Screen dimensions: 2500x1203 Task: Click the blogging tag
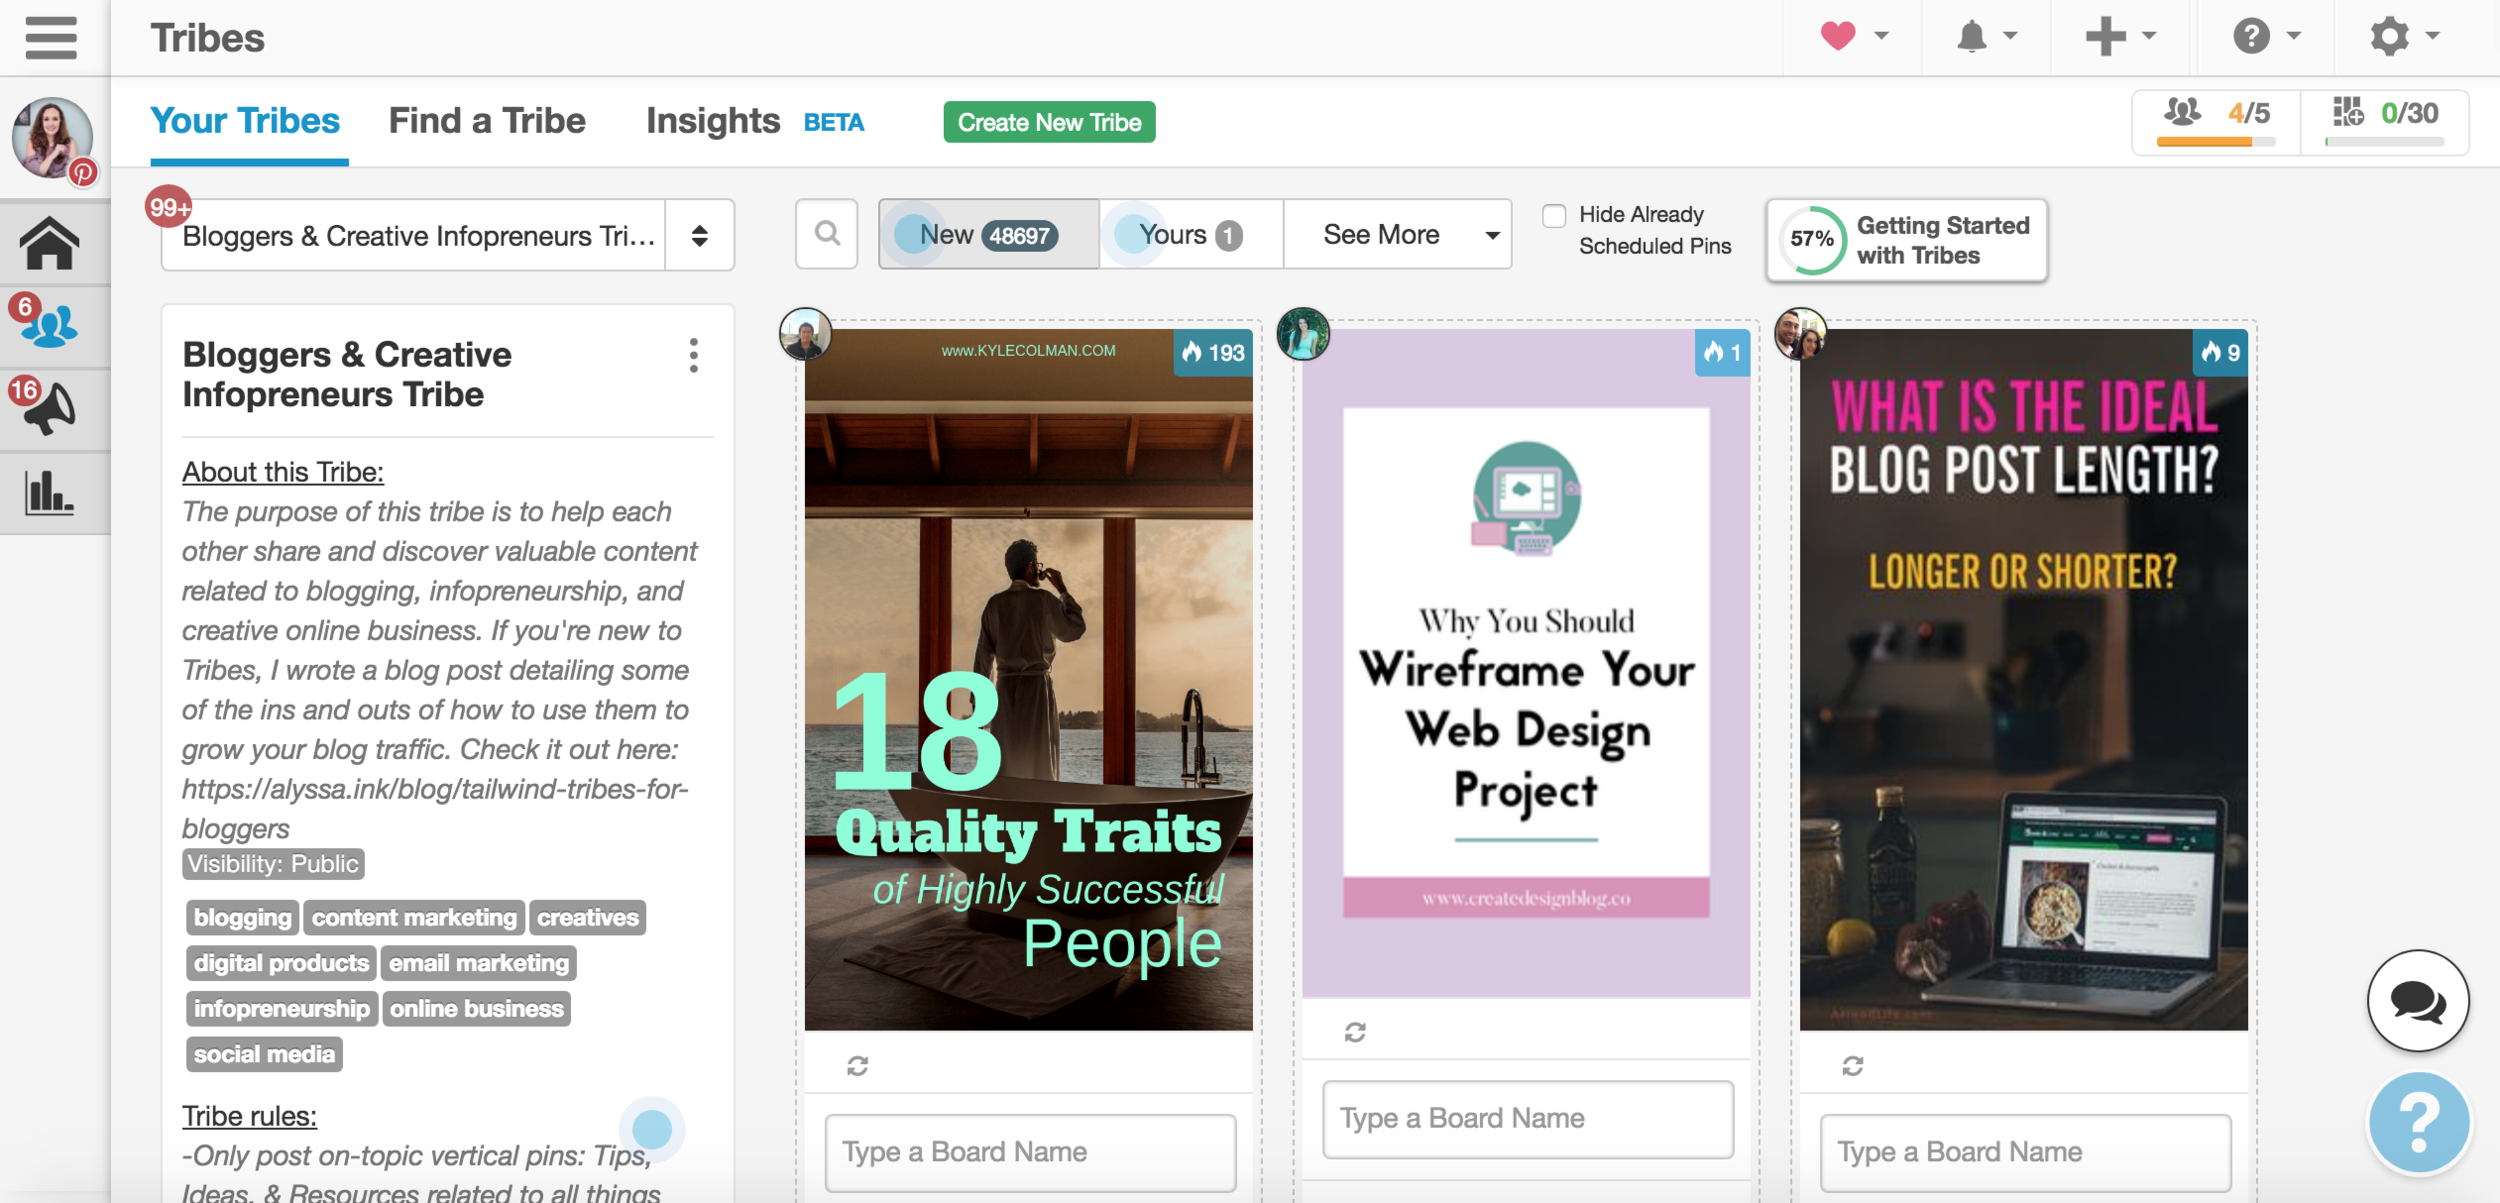pyautogui.click(x=242, y=917)
